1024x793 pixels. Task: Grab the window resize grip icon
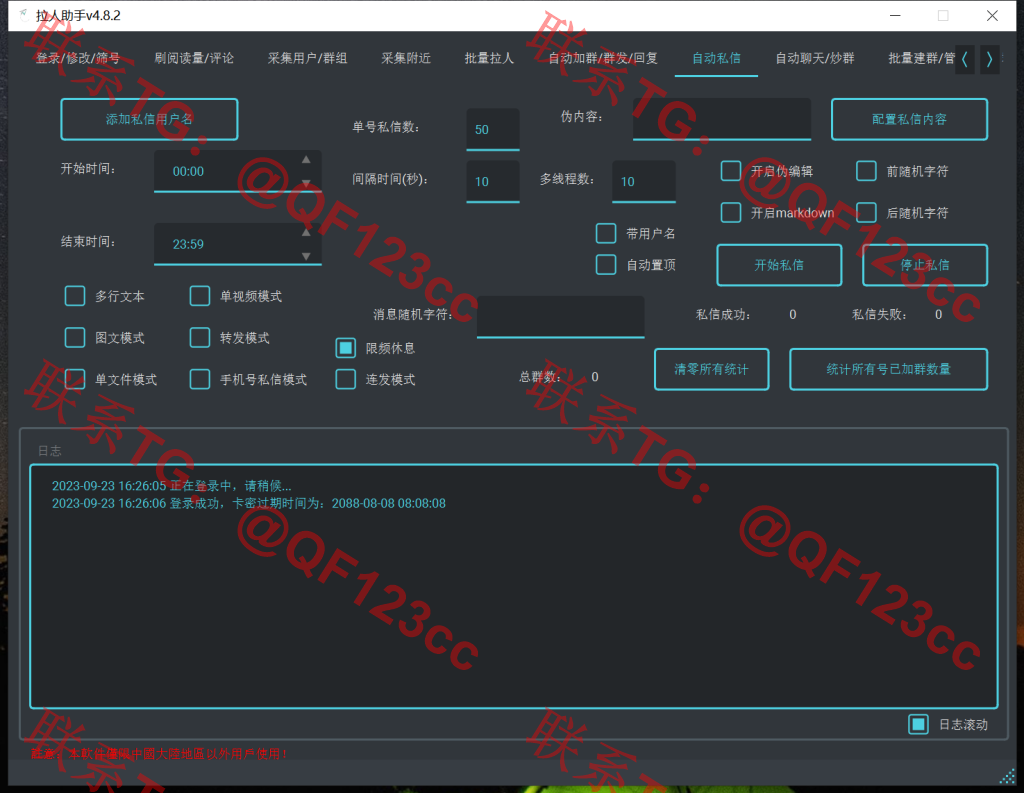[x=1008, y=777]
